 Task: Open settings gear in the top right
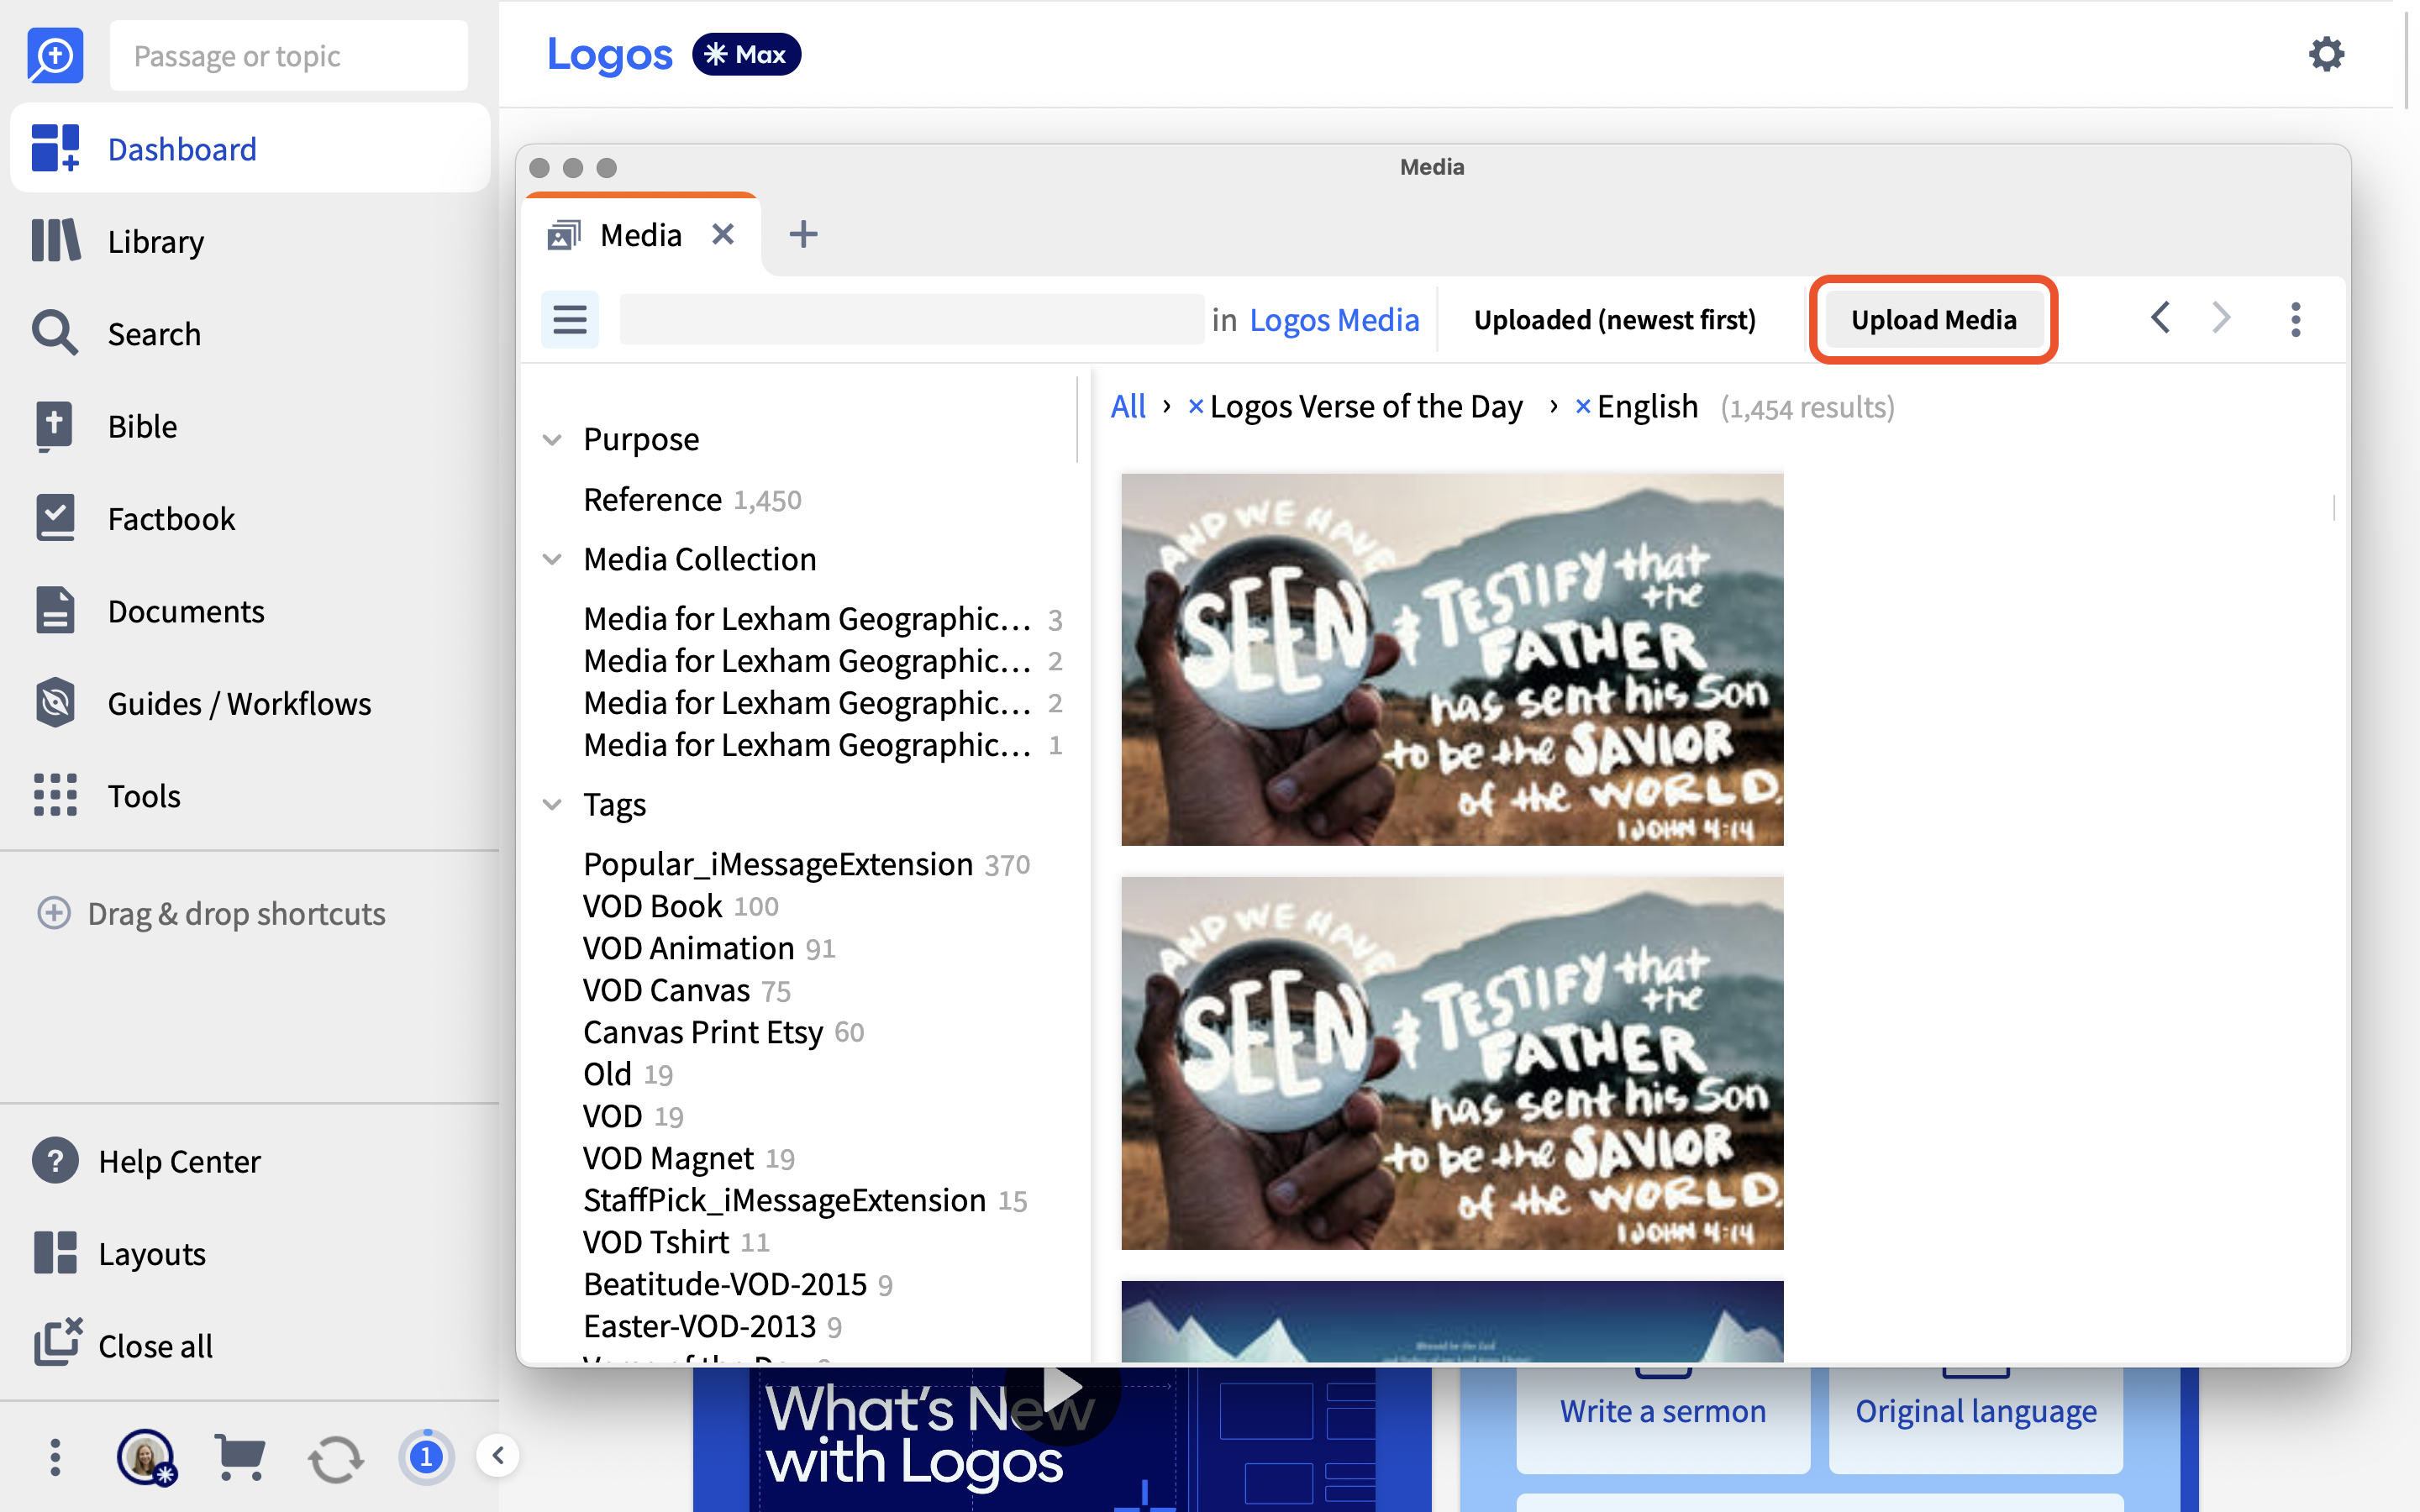point(2327,54)
